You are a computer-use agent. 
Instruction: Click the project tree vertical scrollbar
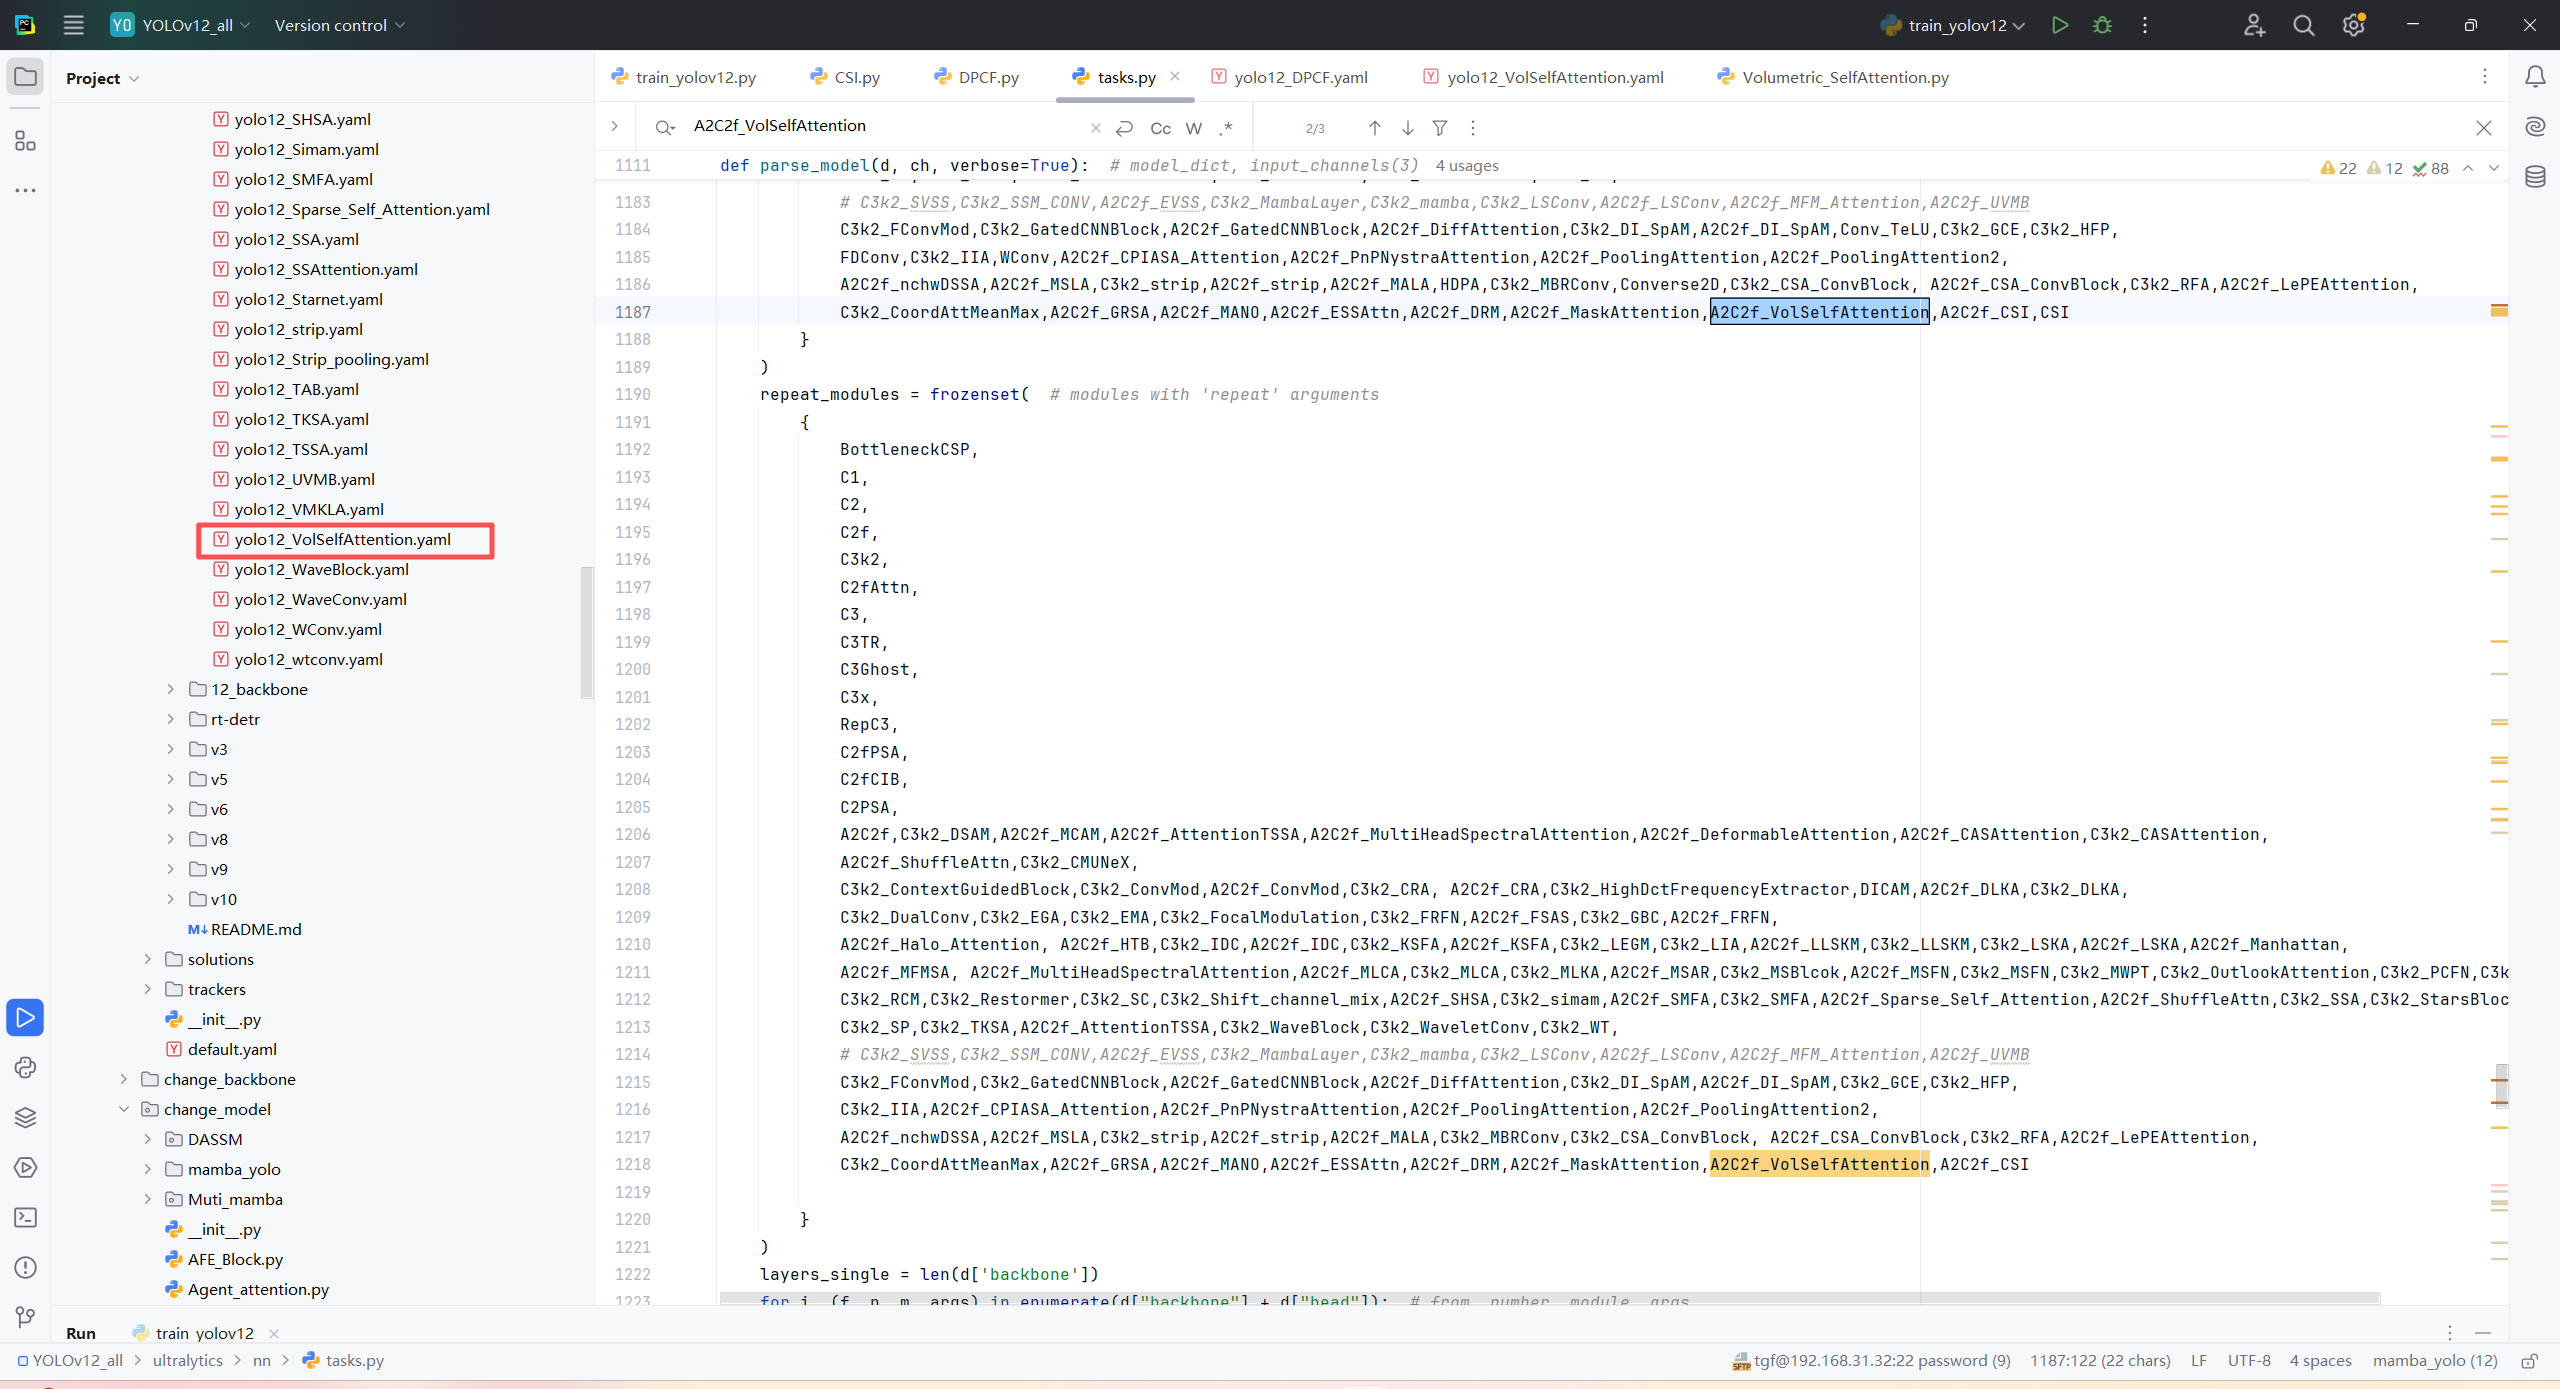coord(586,630)
